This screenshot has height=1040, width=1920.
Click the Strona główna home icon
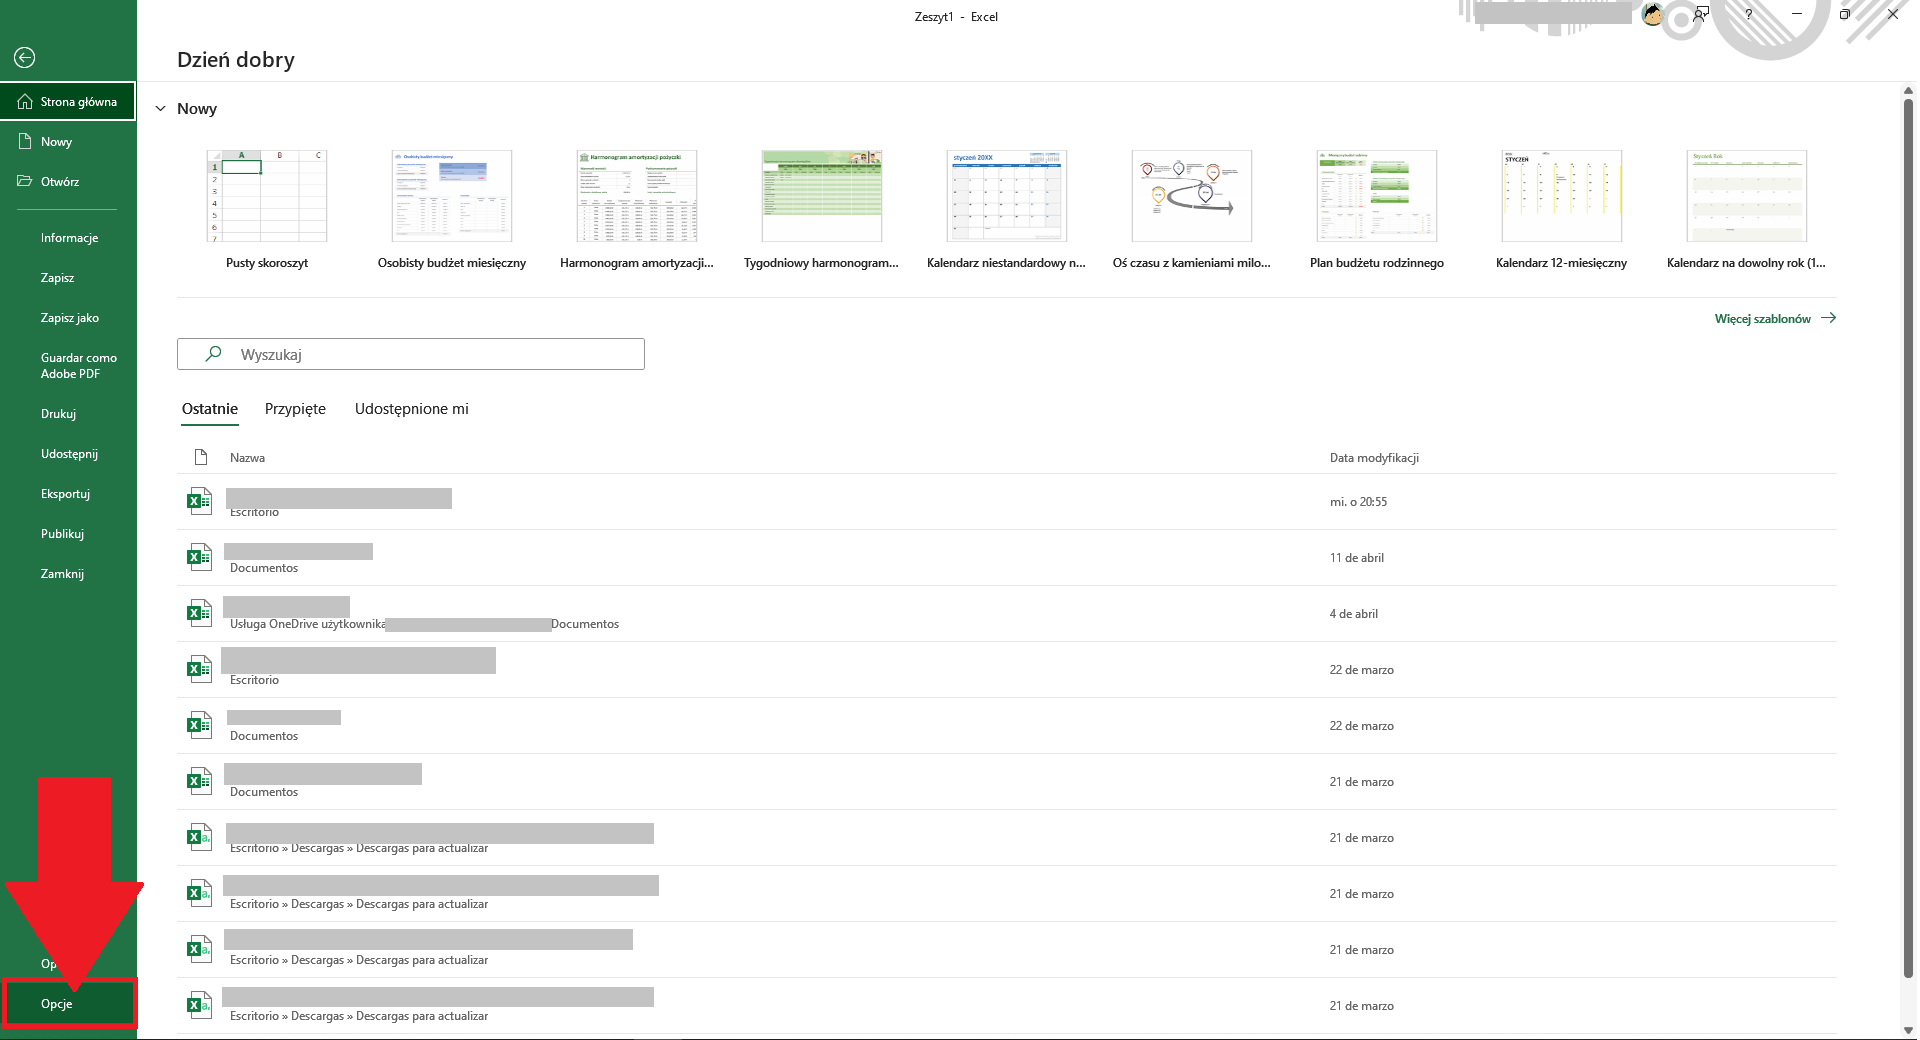click(x=25, y=101)
